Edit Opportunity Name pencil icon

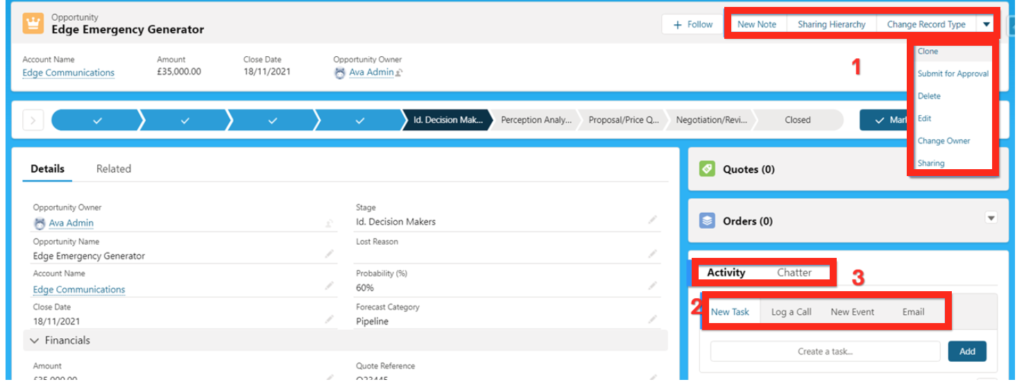coord(330,254)
